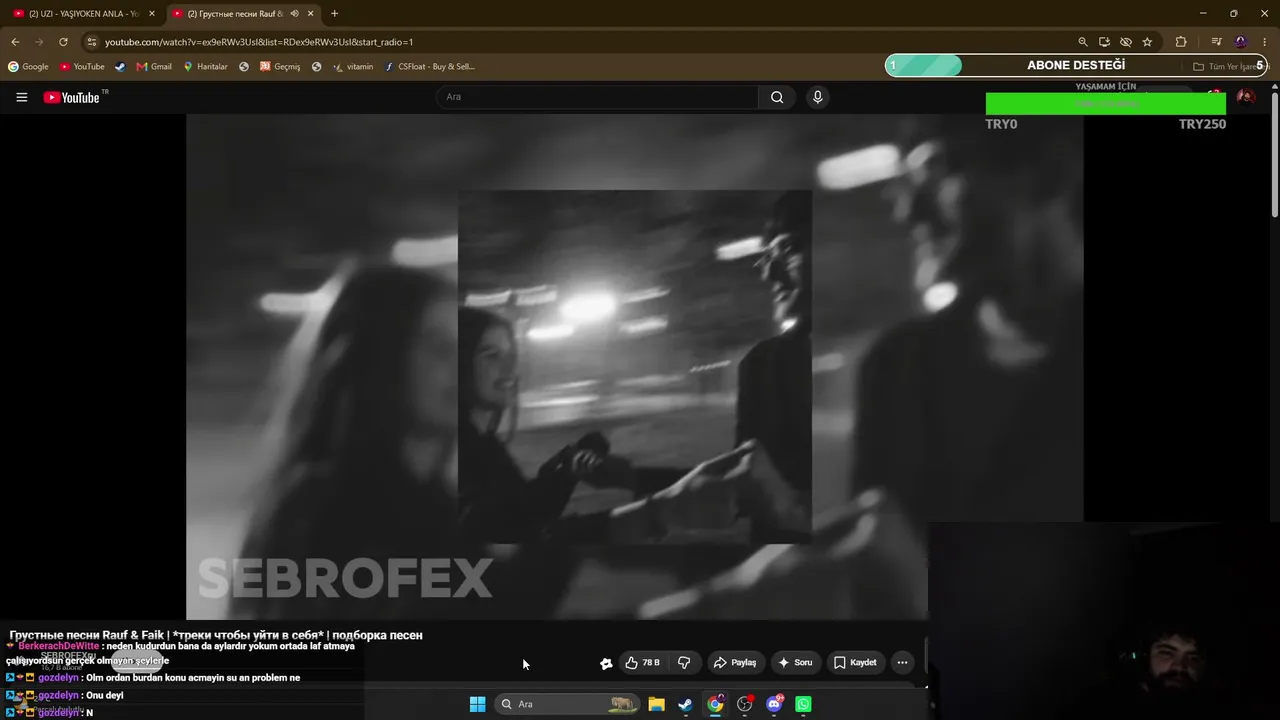
Task: Click the install app icon in address bar
Action: (x=1104, y=42)
